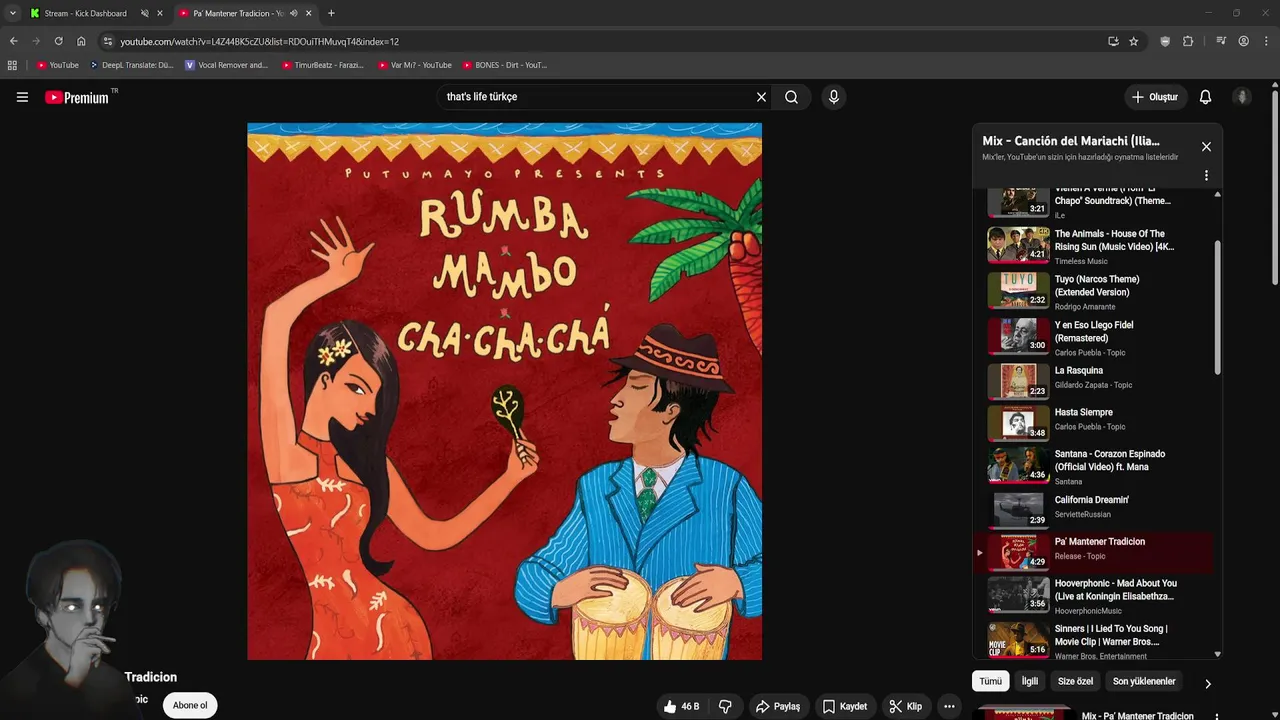The width and height of the screenshot is (1280, 720).
Task: Open the BONES - Dirt bookmark
Action: coord(505,65)
